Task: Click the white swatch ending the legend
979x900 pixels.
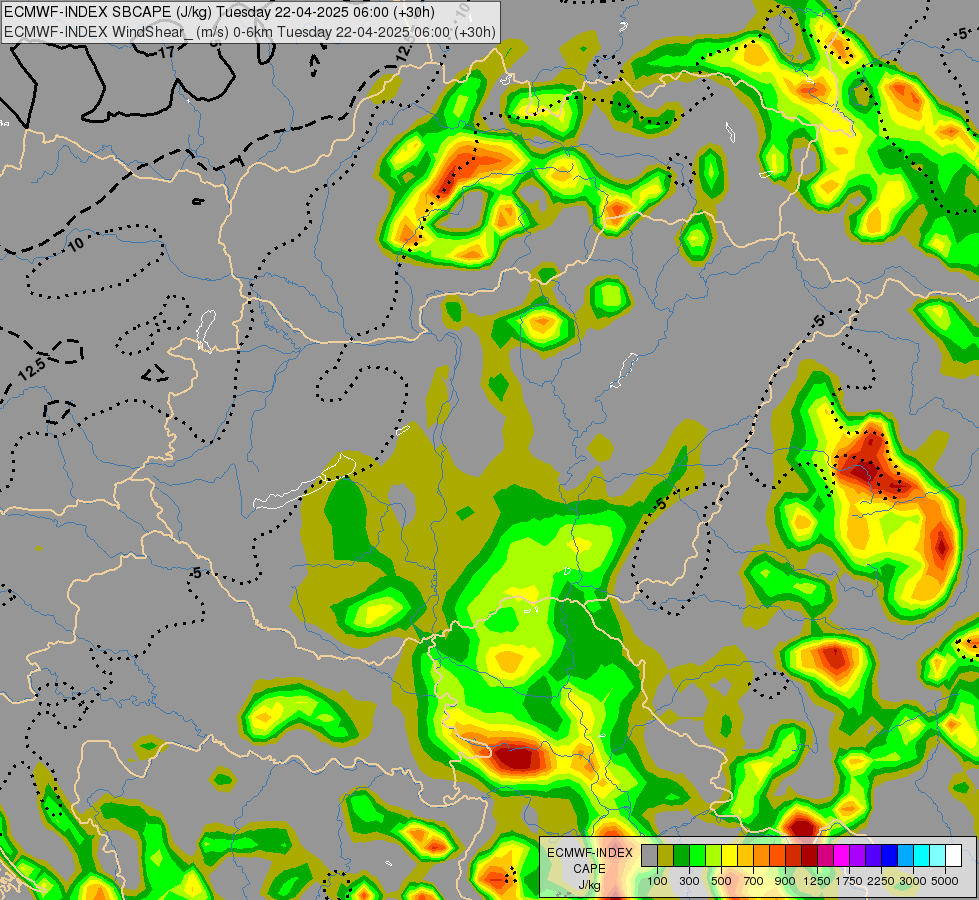Action: point(953,855)
